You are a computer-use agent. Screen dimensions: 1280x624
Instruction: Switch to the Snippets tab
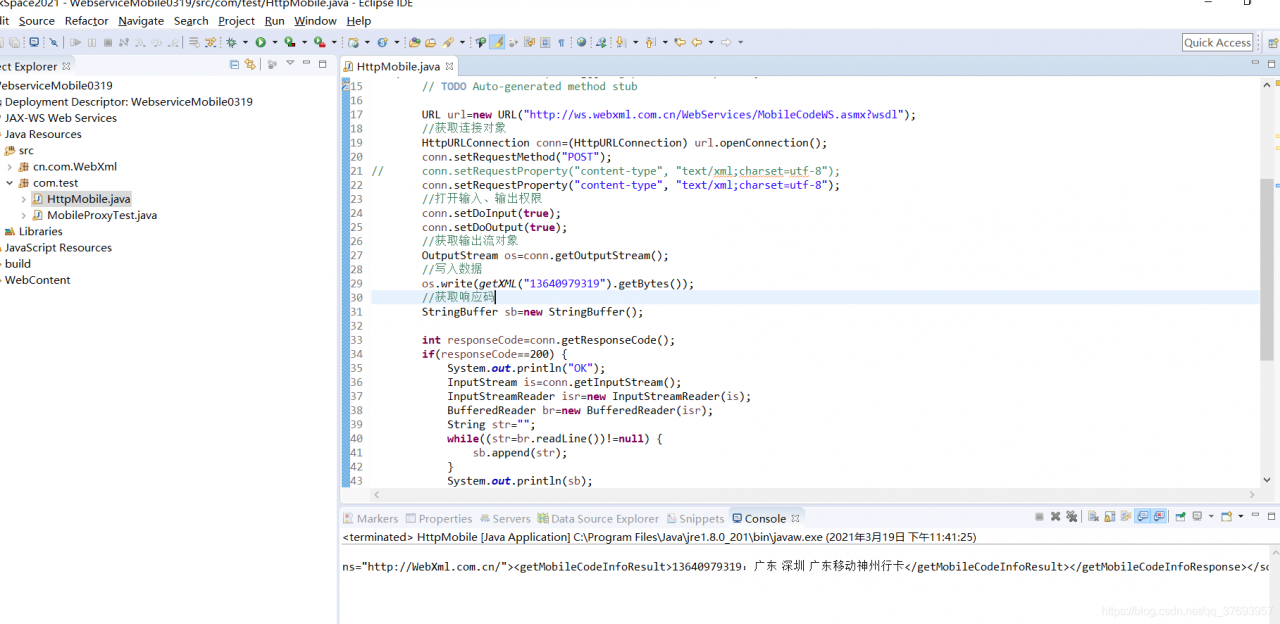click(x=695, y=518)
